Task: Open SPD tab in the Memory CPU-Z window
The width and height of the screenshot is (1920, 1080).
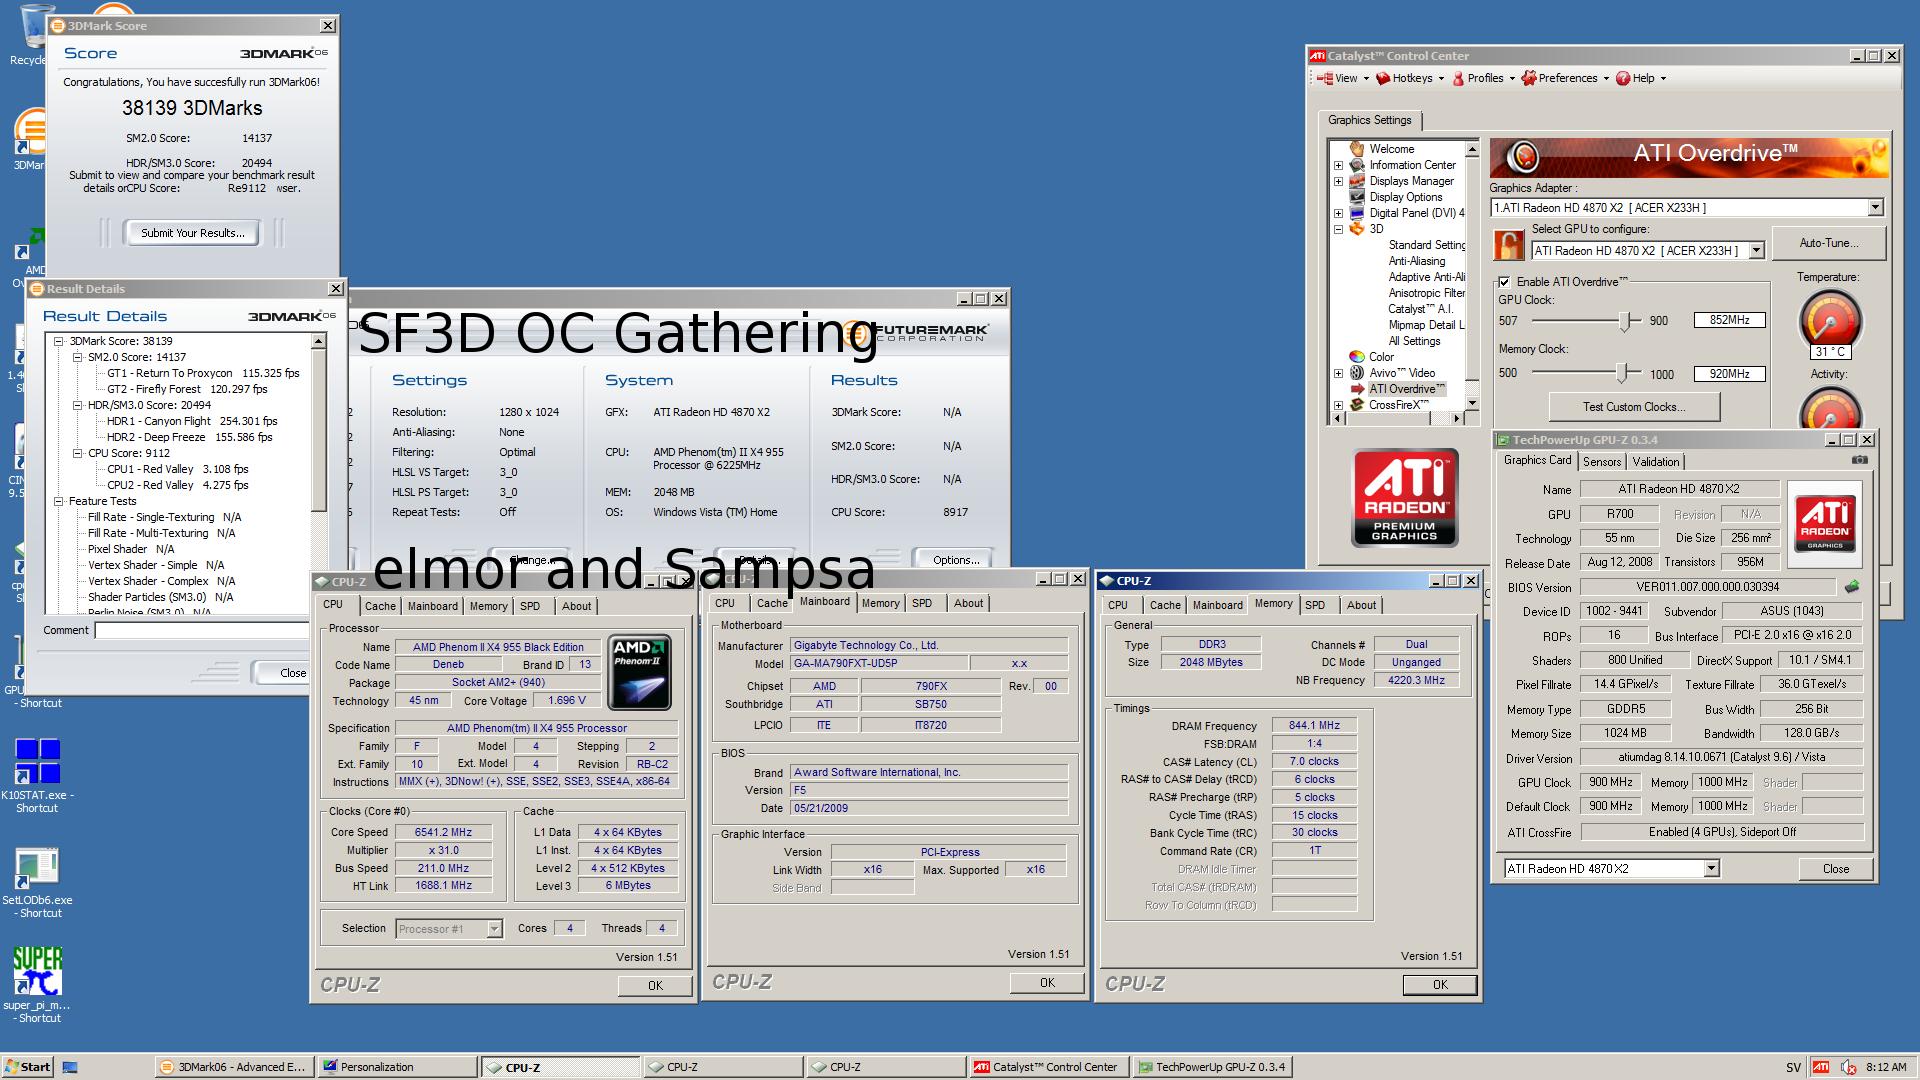Action: click(1315, 605)
